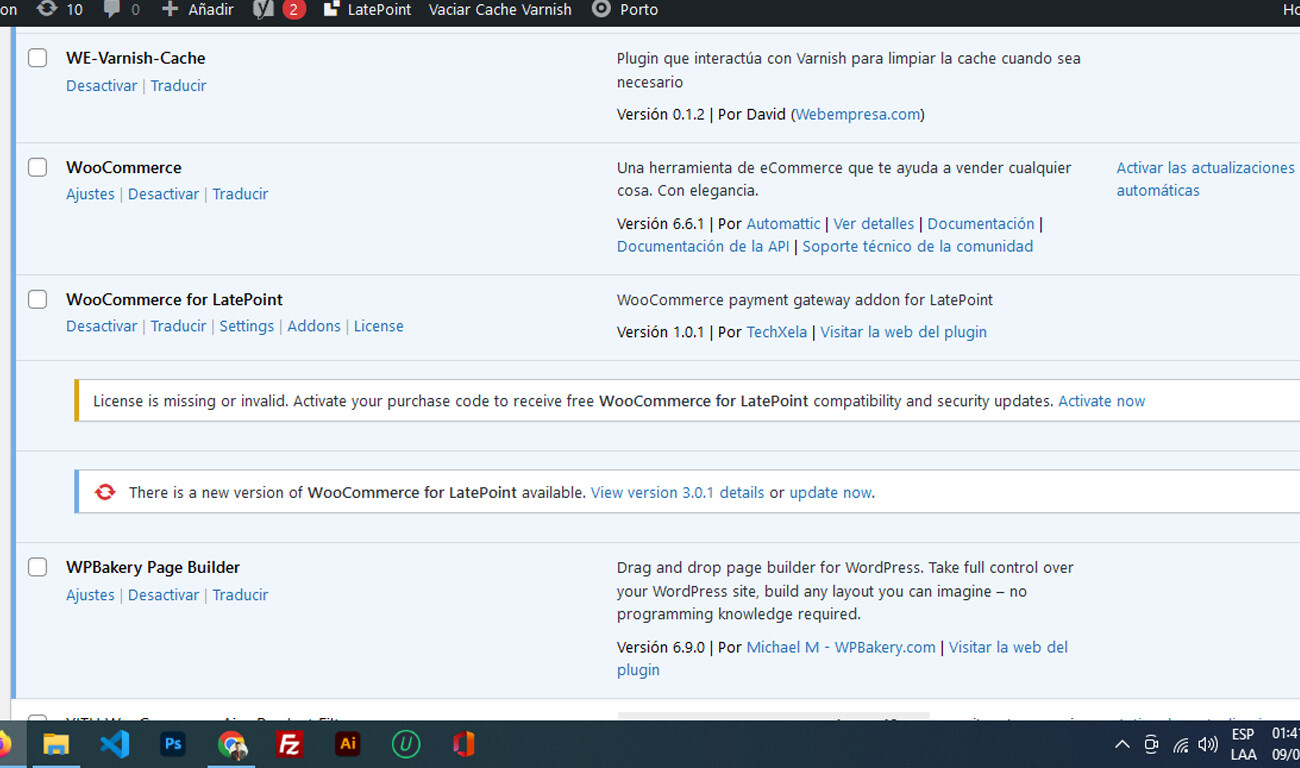Open Microsoft Office from the taskbar
The image size is (1300, 768).
(463, 744)
